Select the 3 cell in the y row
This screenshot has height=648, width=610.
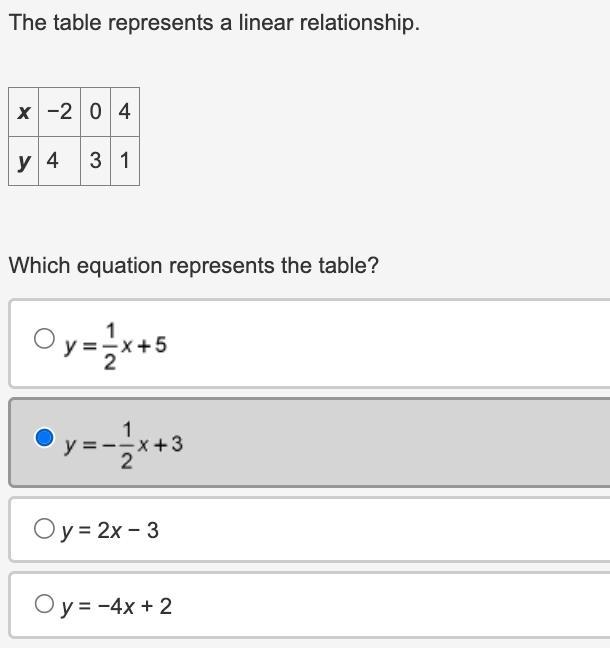95,161
